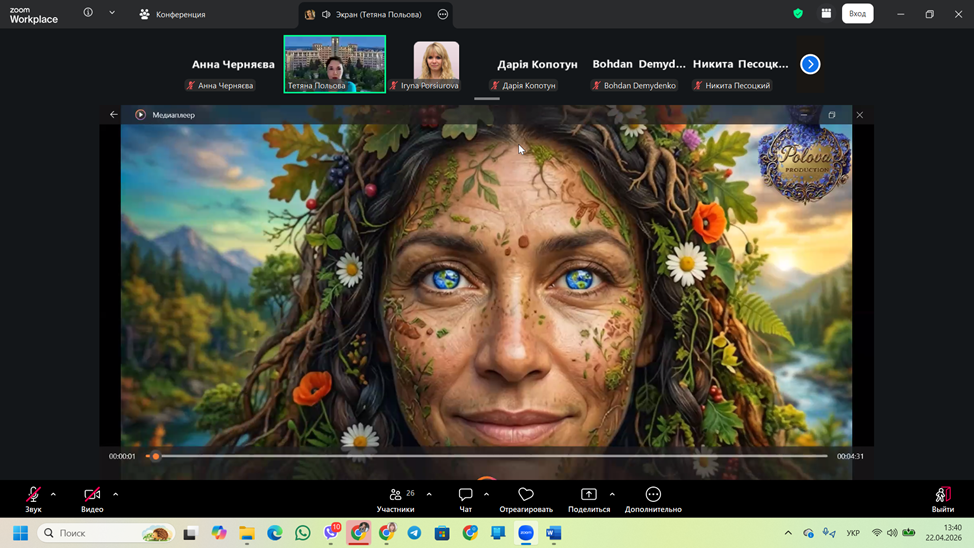This screenshot has width=974, height=548.
Task: Click the elapsed time 00:00:01
Action: click(122, 456)
